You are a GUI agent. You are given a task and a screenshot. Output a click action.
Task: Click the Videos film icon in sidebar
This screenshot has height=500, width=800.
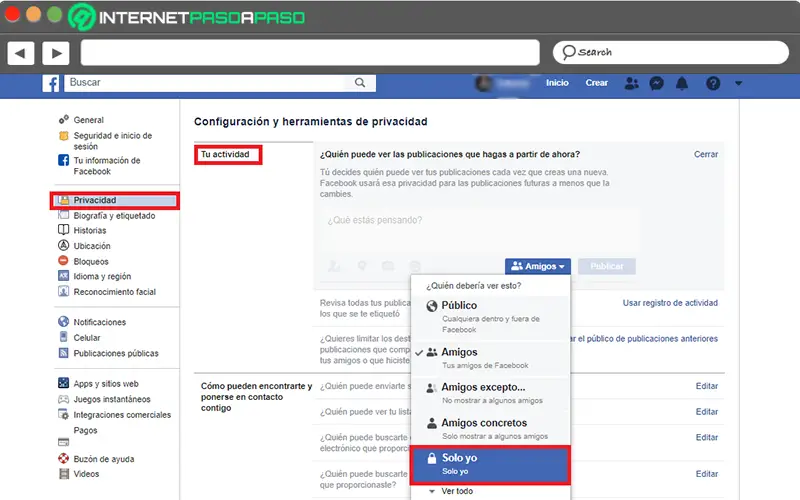point(63,473)
